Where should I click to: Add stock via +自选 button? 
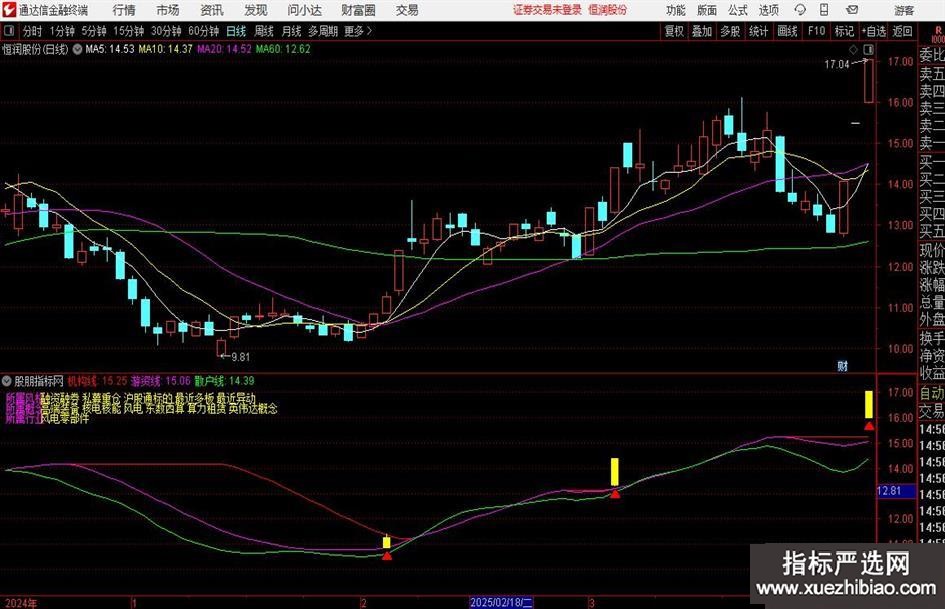[x=873, y=31]
